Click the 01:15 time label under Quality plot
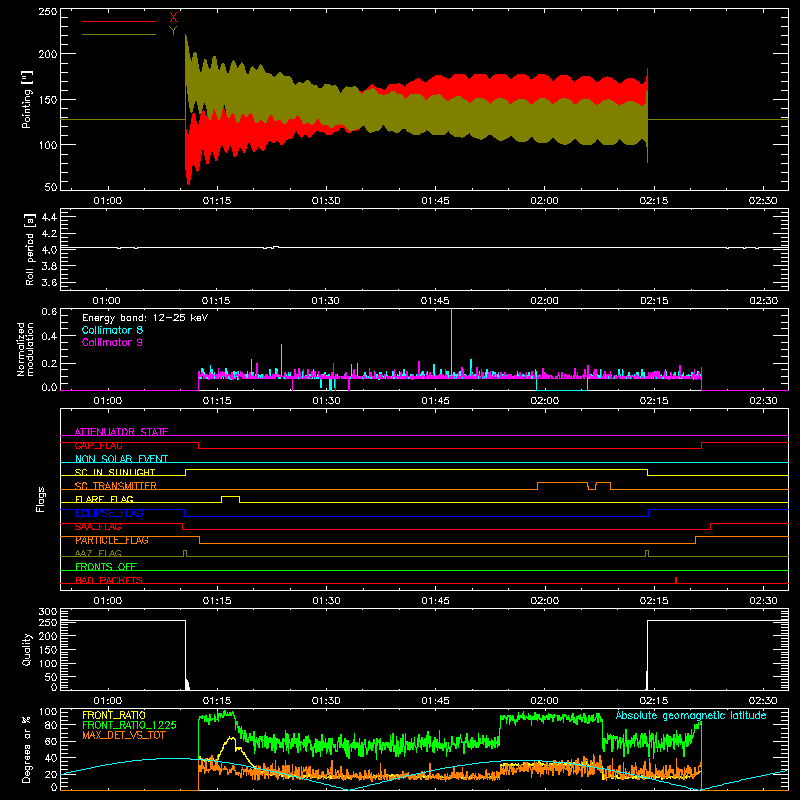Viewport: 800px width, 800px height. coord(217,701)
